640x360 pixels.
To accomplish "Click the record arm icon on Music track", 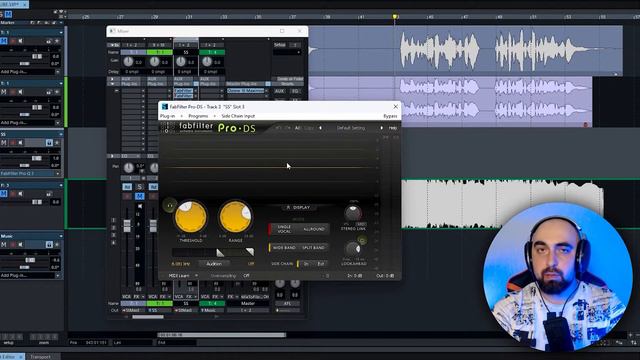I will click(13, 244).
